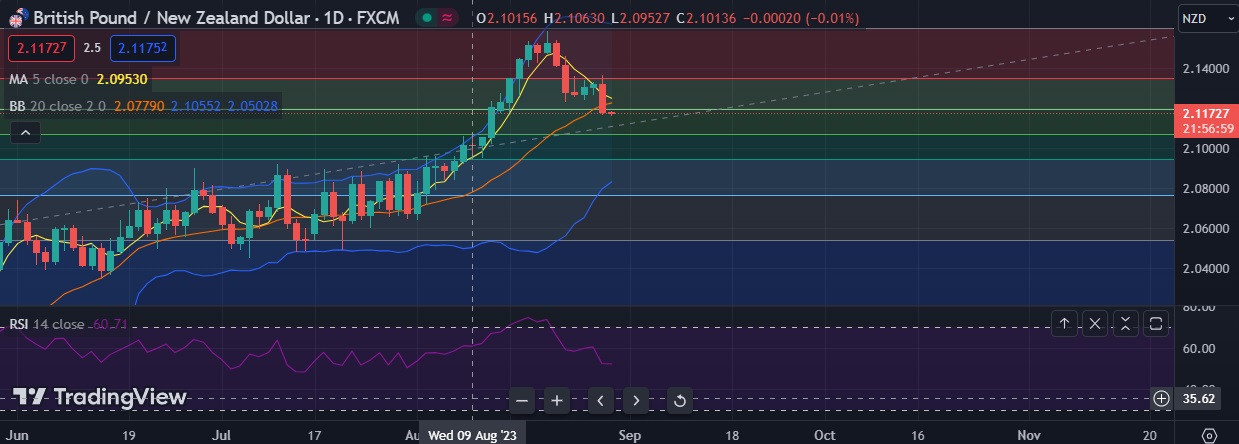Select the RSI 14 close indicator legend

click(x=47, y=324)
